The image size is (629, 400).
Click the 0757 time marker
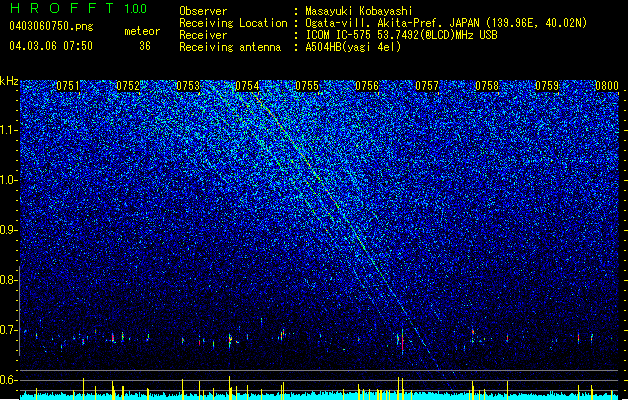pos(427,86)
